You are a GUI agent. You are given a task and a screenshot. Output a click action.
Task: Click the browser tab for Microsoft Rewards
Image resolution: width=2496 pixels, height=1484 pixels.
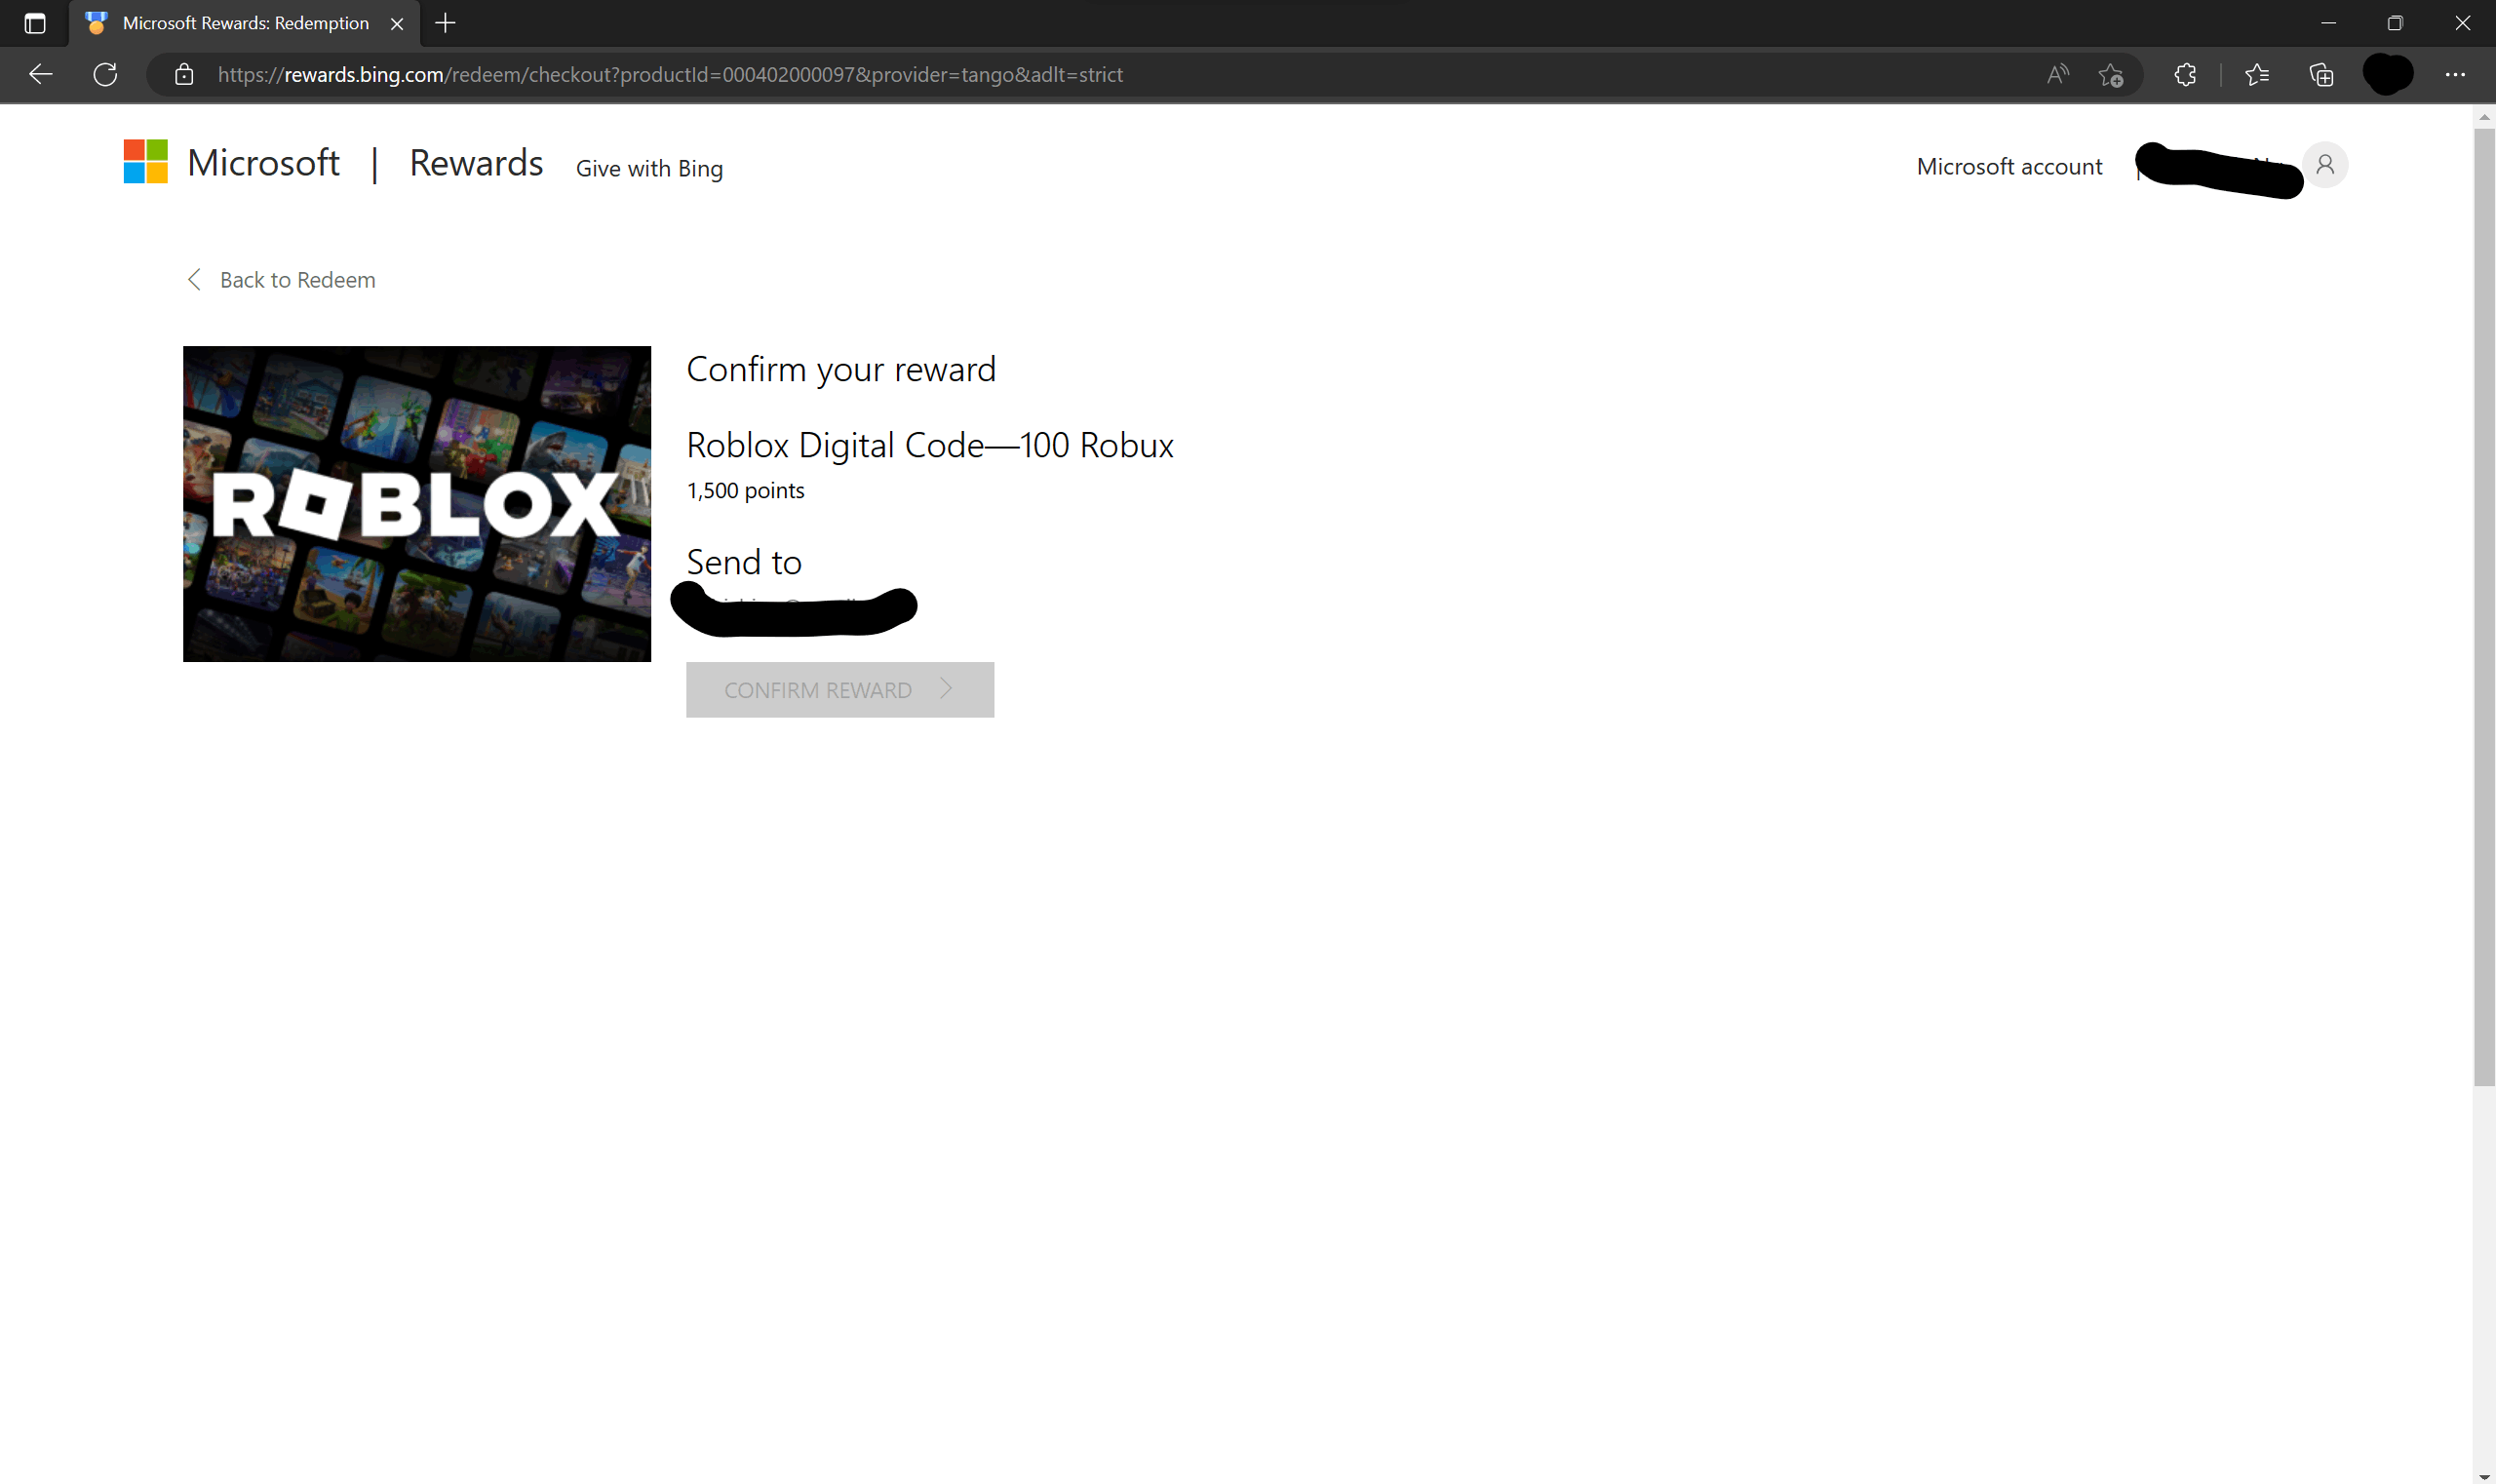coord(248,23)
